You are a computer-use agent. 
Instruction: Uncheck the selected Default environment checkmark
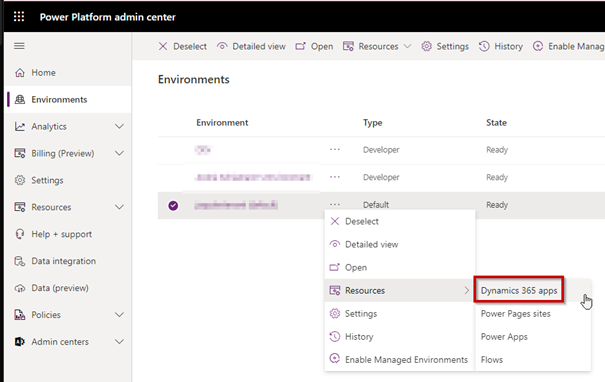173,205
